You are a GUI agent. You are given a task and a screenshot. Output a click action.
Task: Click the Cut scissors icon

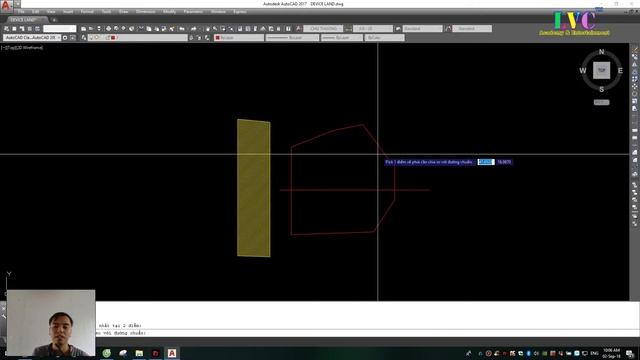coord(141,29)
